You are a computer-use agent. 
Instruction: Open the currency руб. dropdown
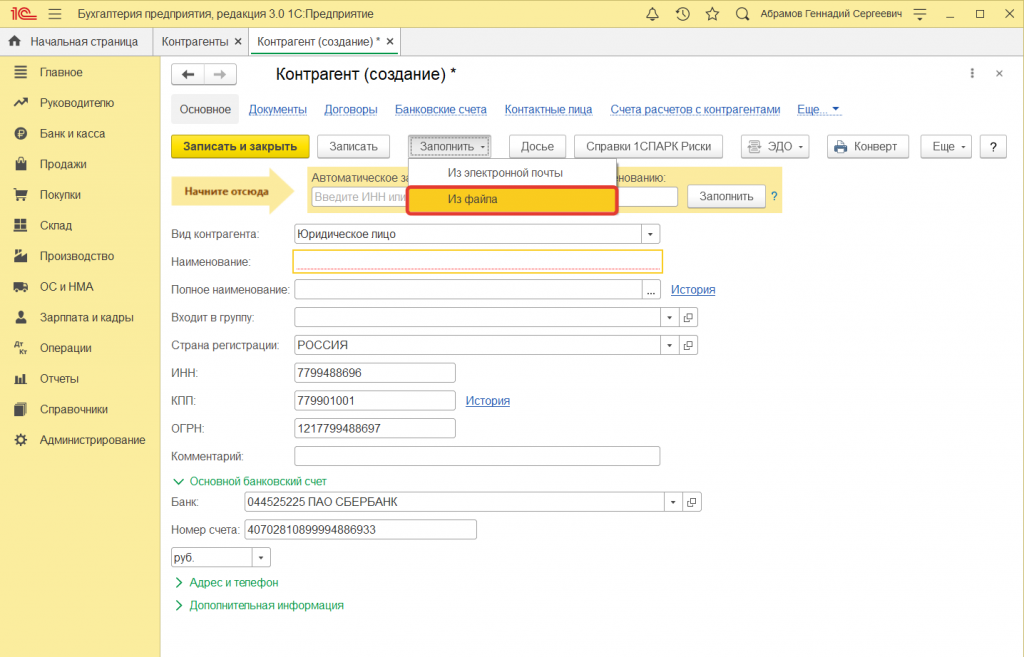[262, 558]
